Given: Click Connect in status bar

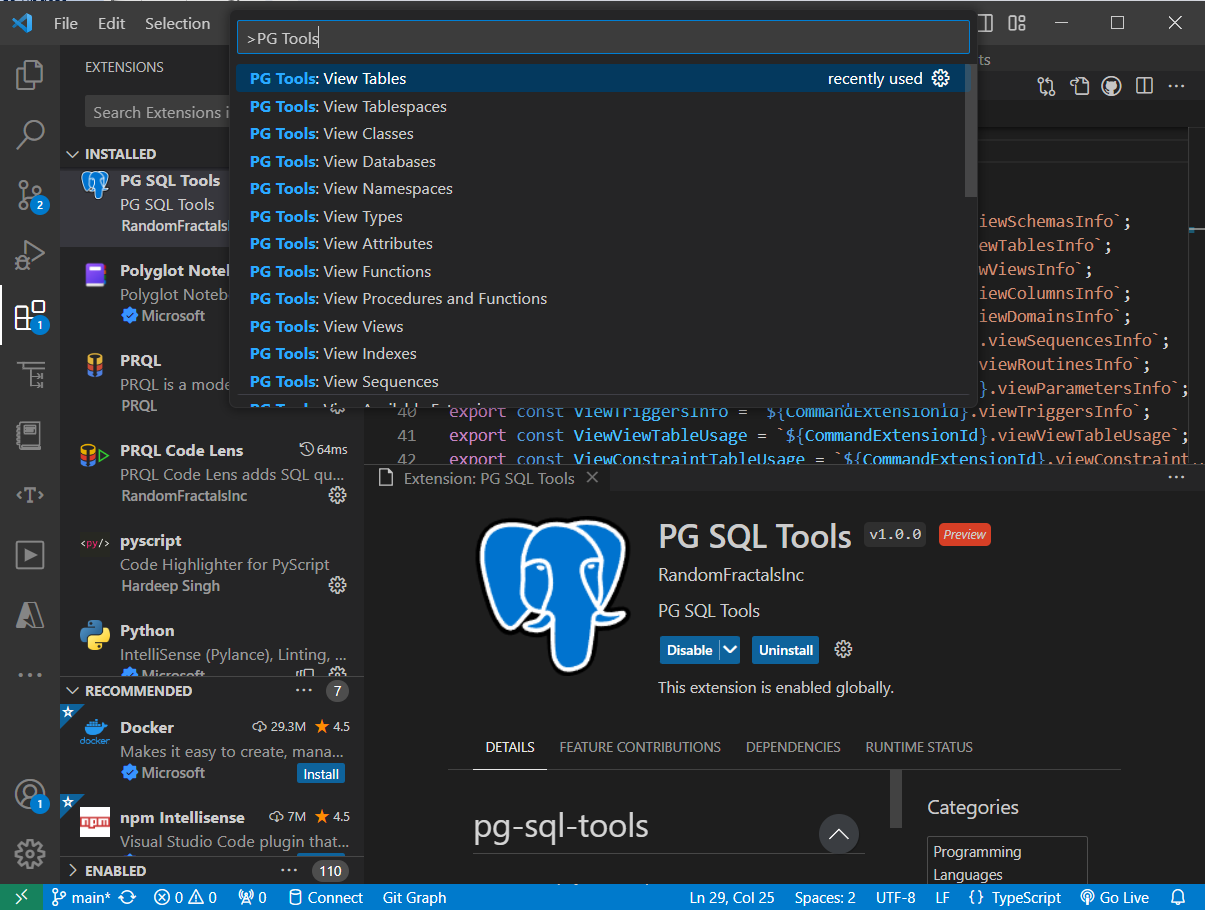Looking at the screenshot, I should pos(325,897).
